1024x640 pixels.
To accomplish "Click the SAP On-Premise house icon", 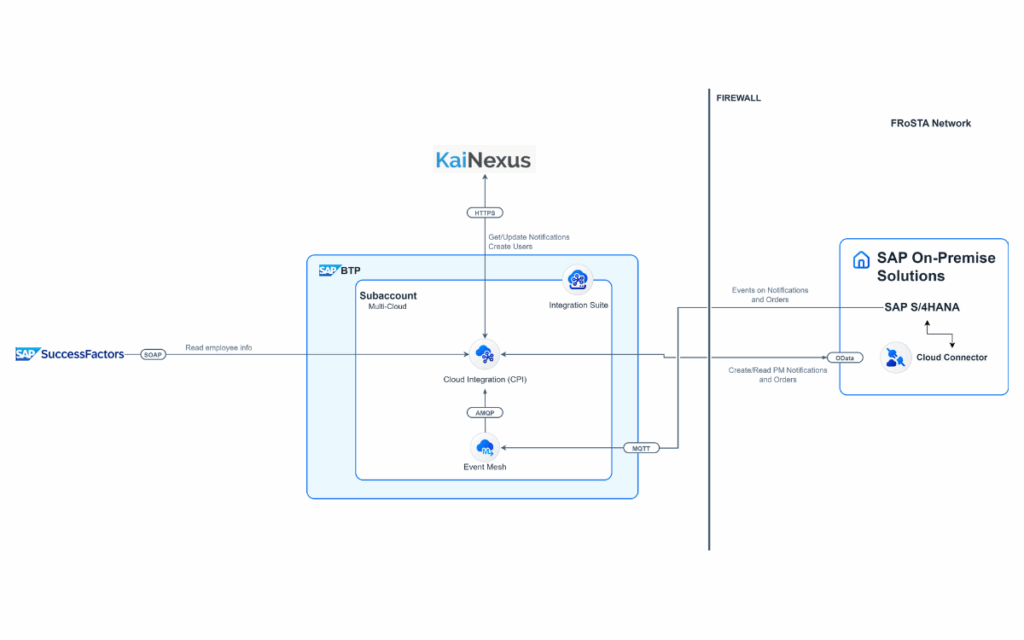I will click(861, 260).
